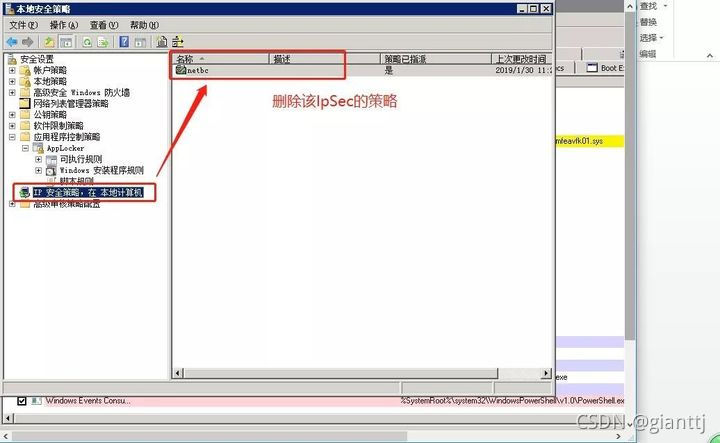
Task: Expand the 本地策略 tree node
Action: tap(12, 81)
